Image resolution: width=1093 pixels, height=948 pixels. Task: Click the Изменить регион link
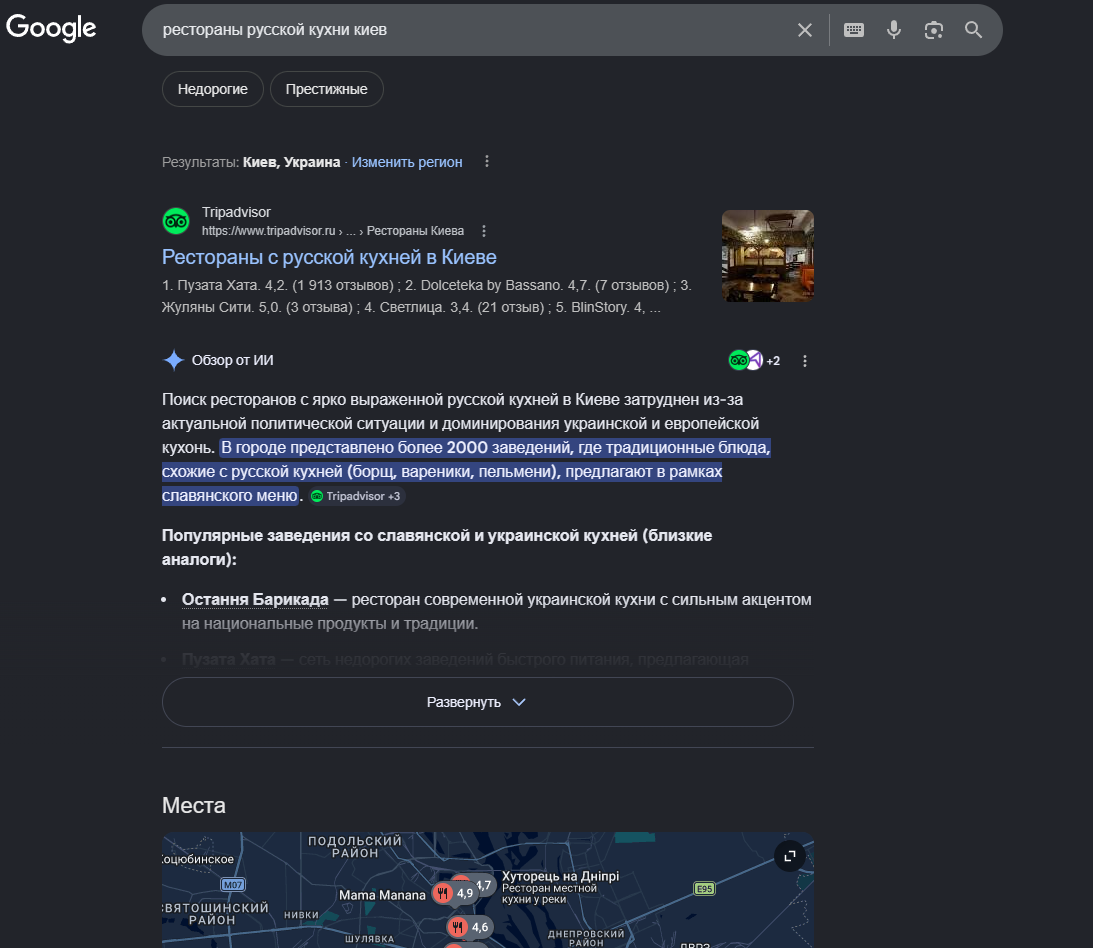(x=407, y=162)
